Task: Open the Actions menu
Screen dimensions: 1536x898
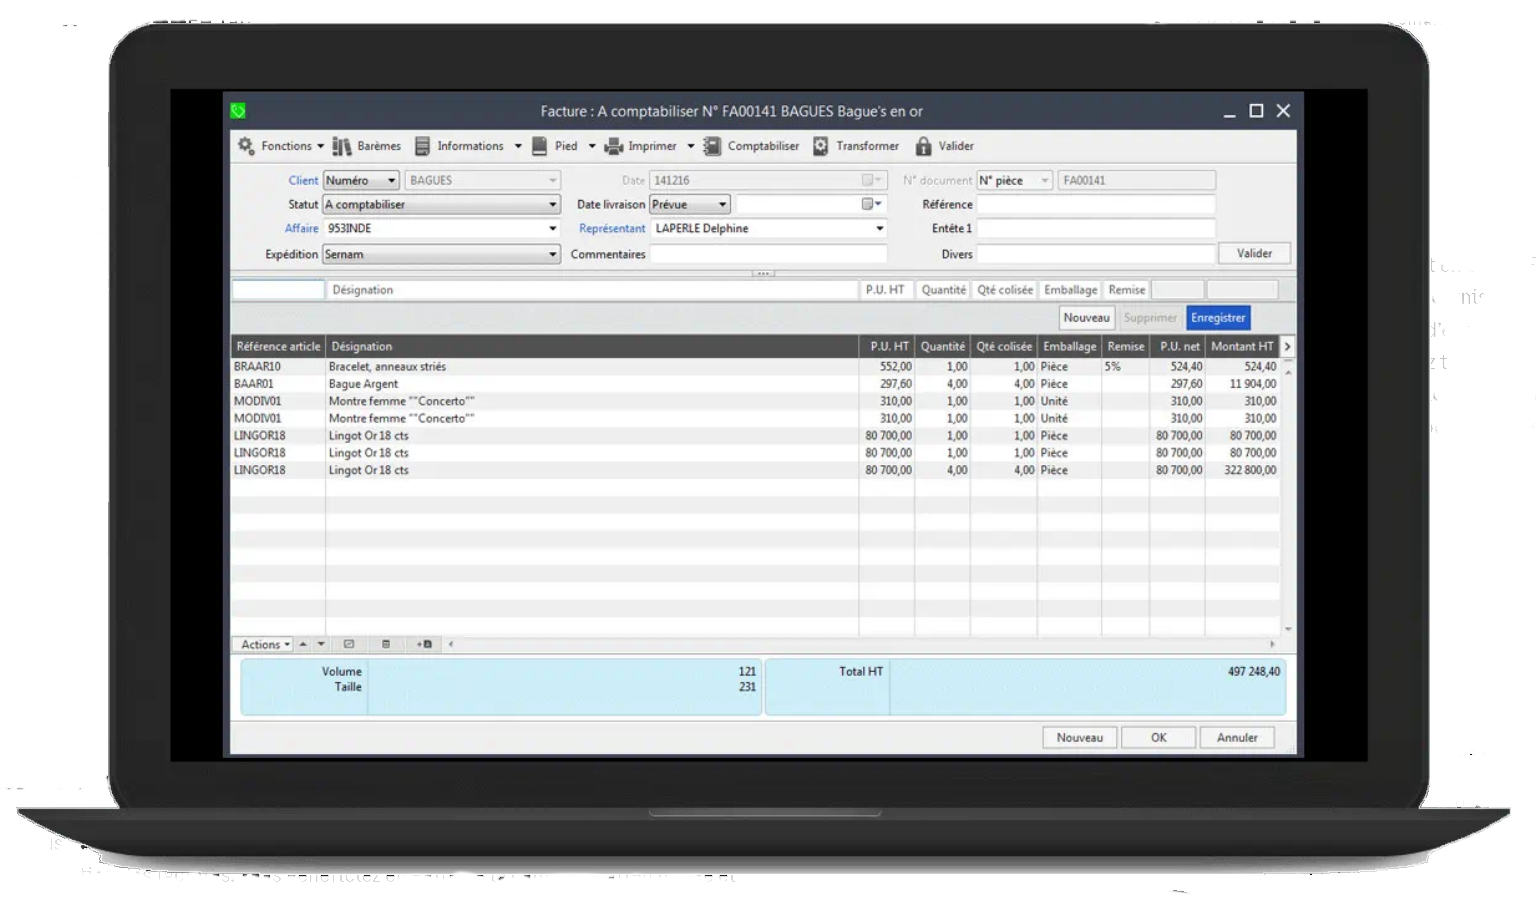Action: pos(262,644)
